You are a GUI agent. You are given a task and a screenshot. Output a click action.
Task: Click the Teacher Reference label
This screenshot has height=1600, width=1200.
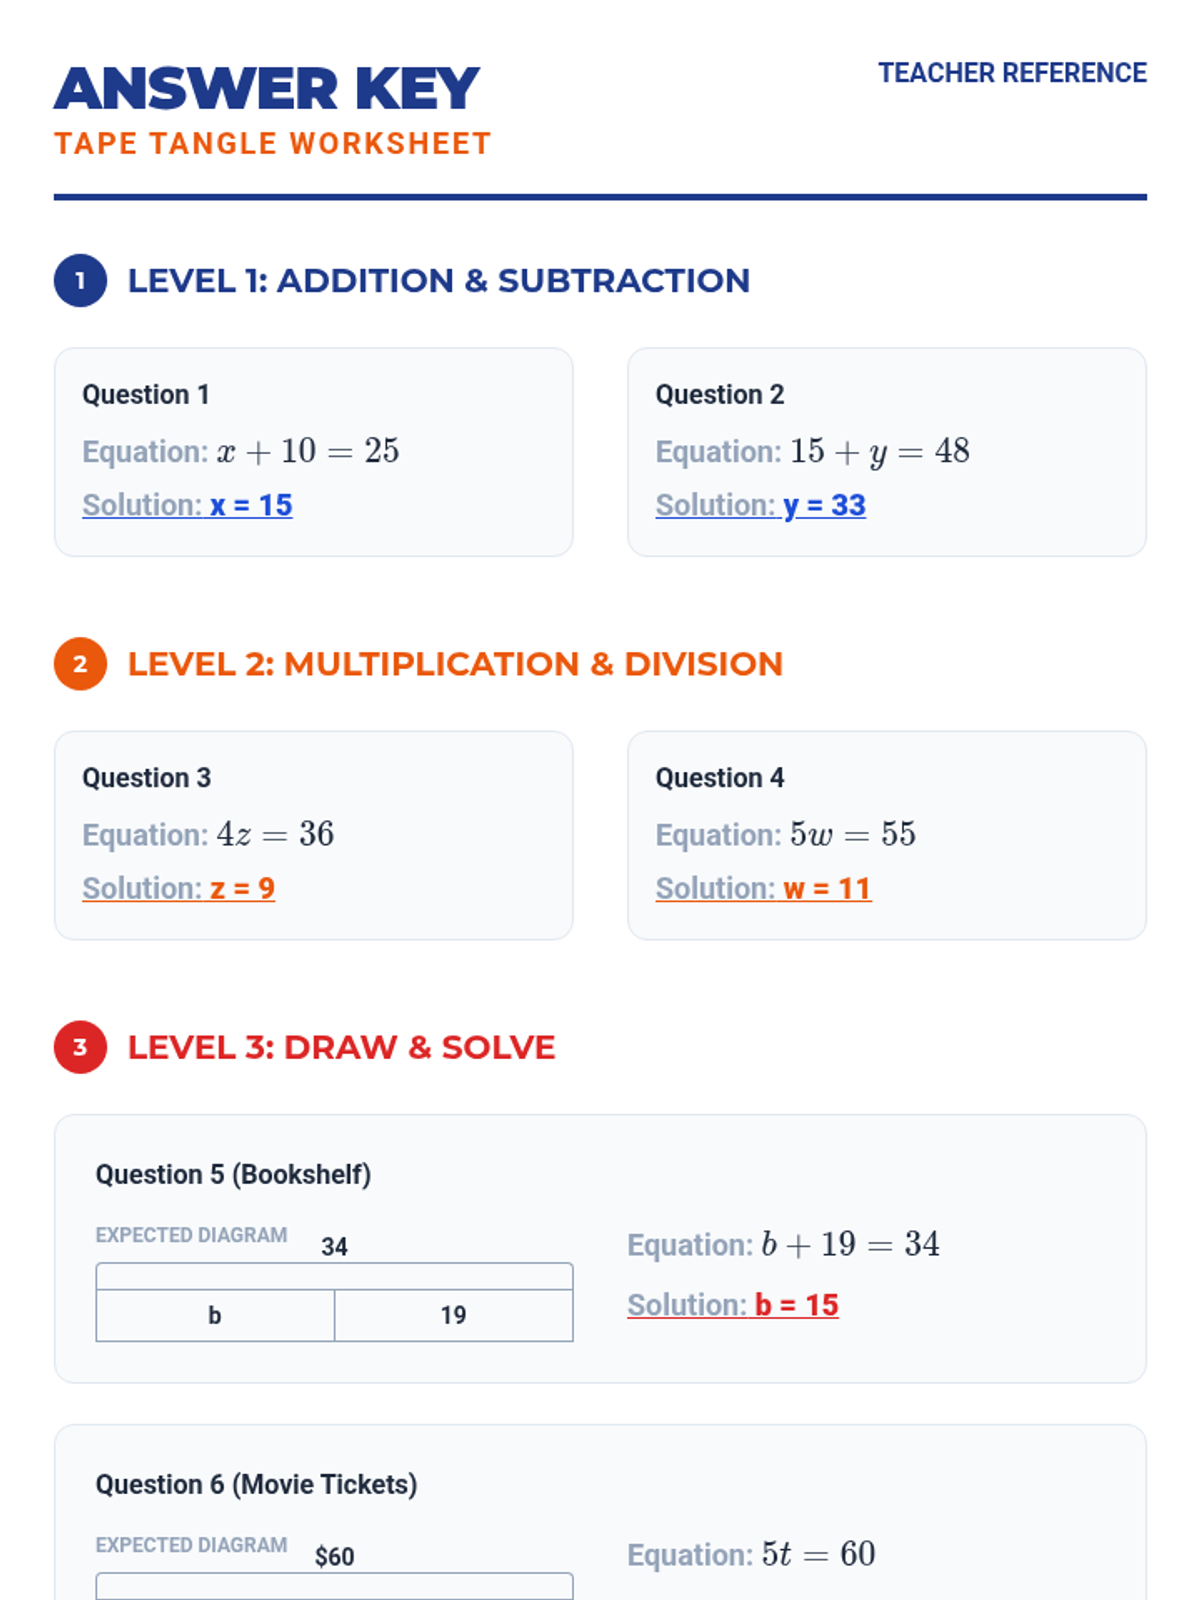click(x=1012, y=73)
